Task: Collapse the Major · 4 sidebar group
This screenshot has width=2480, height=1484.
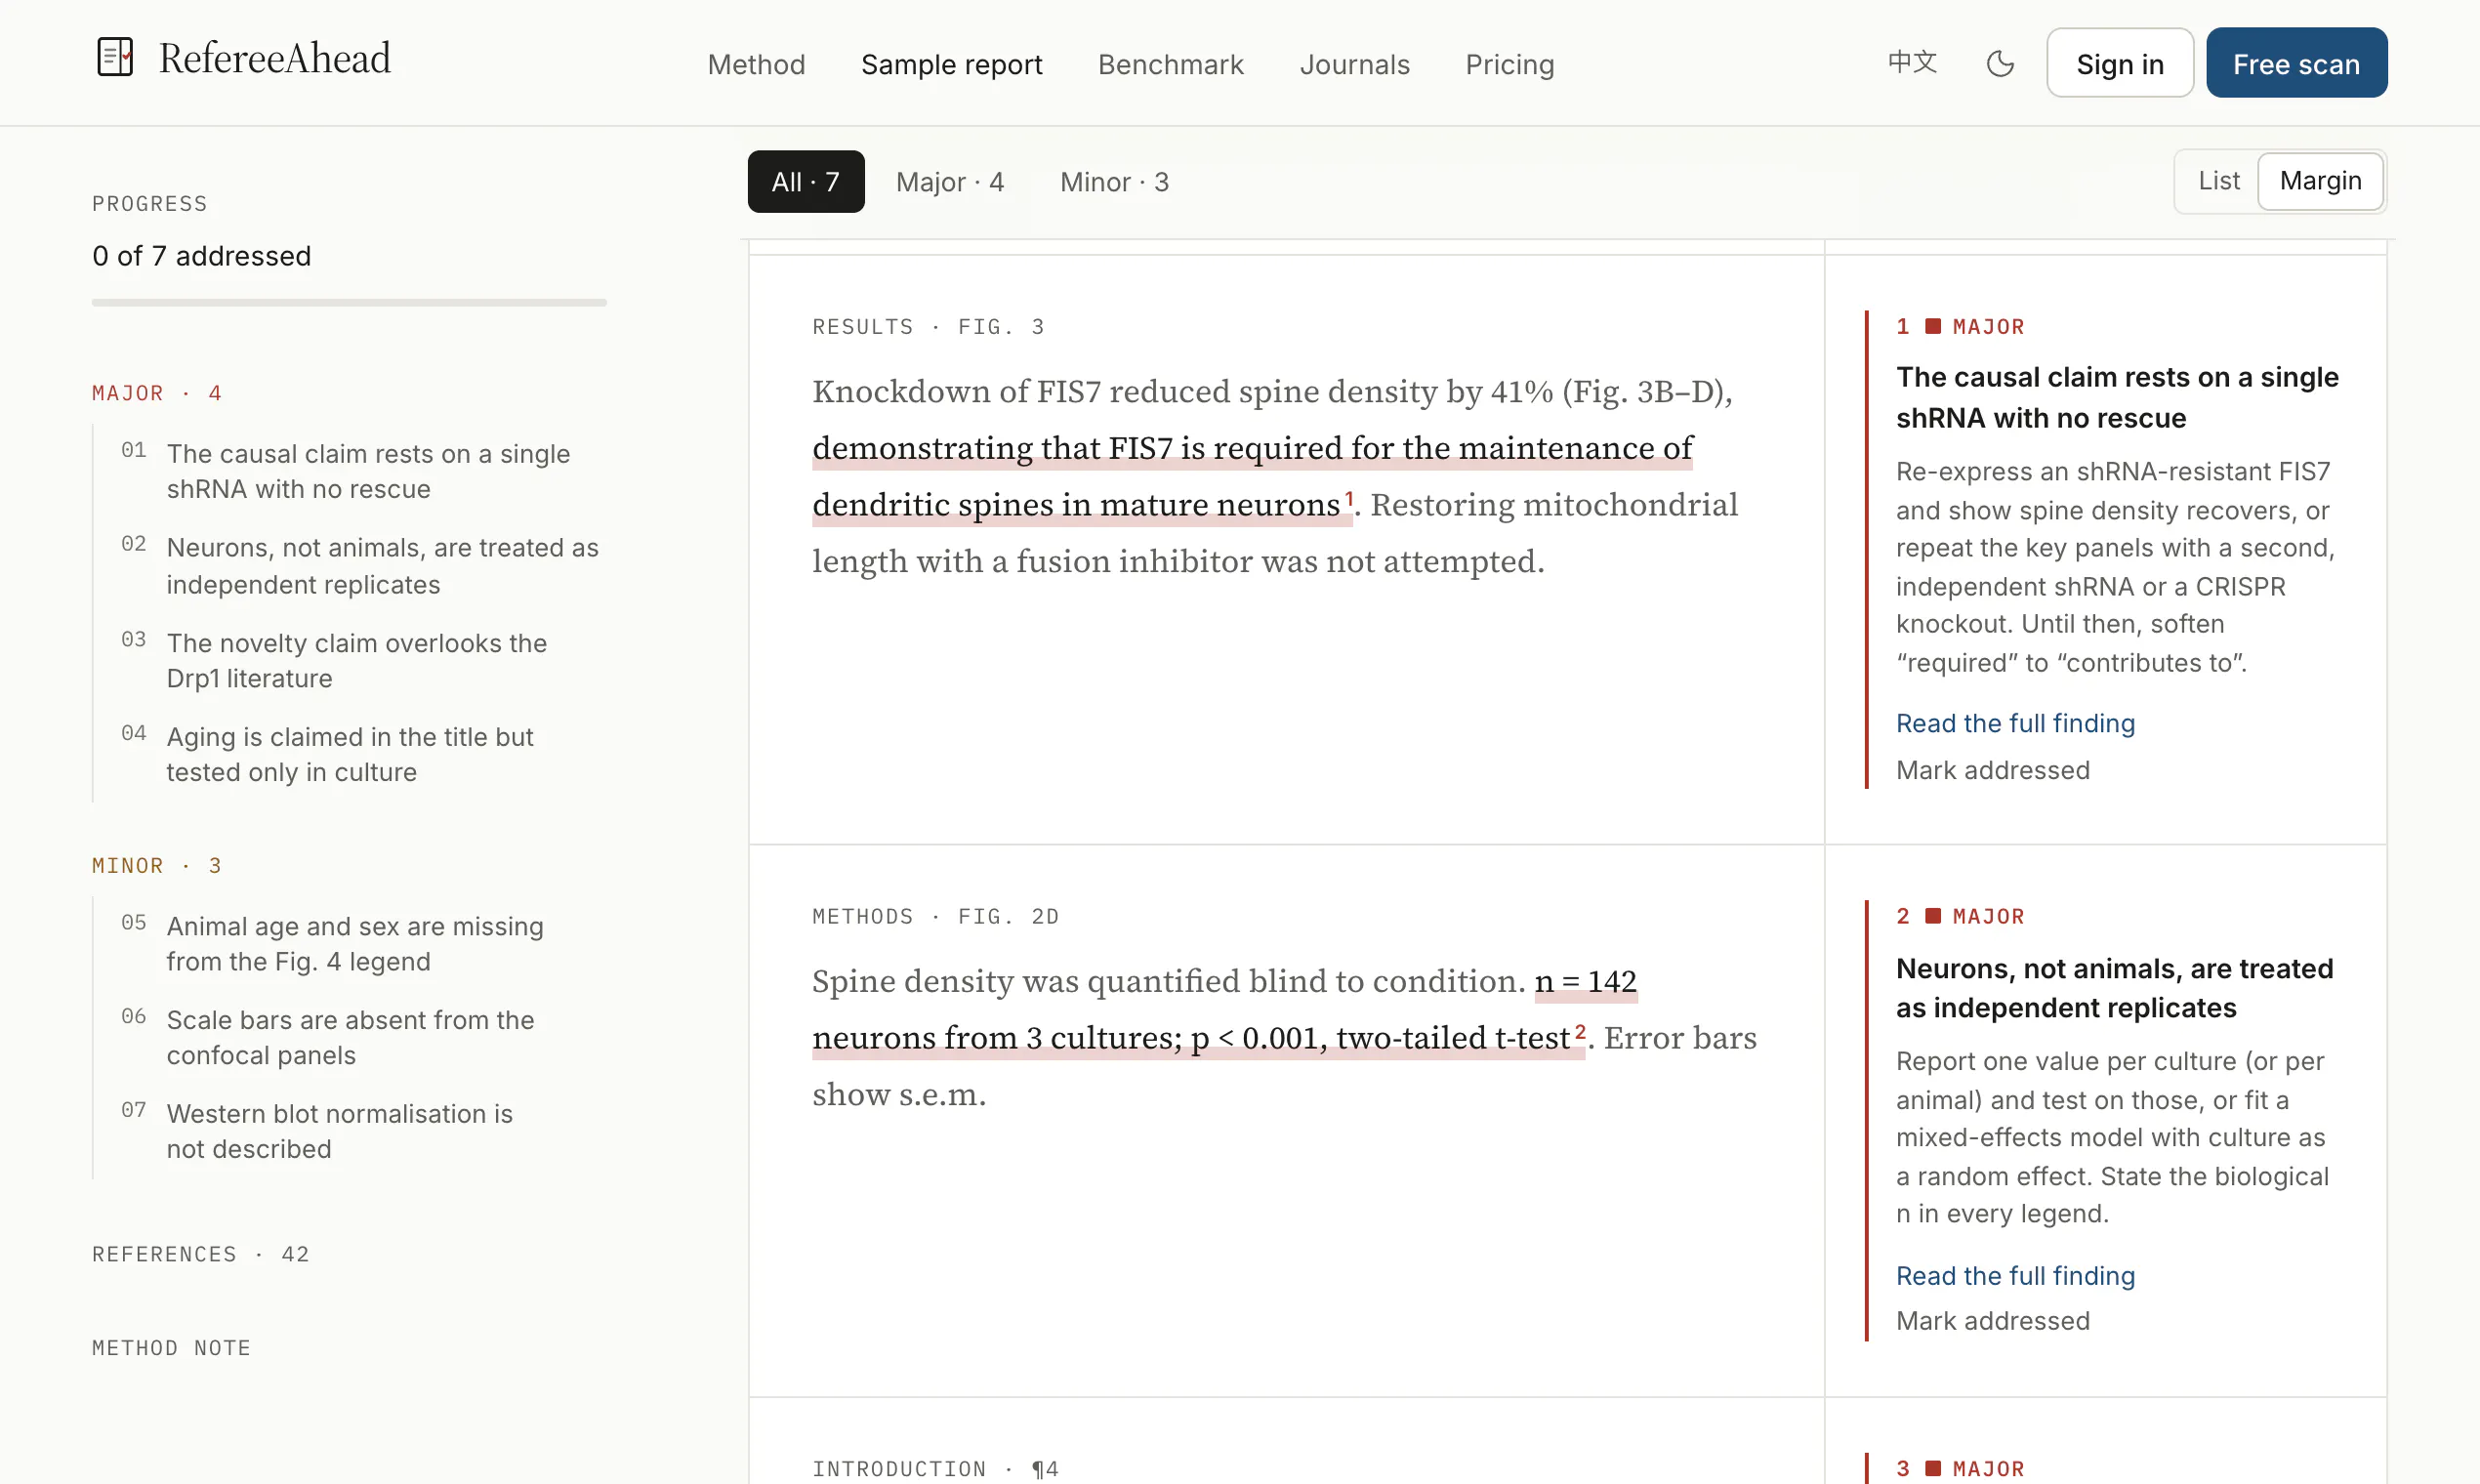Action: (x=157, y=393)
